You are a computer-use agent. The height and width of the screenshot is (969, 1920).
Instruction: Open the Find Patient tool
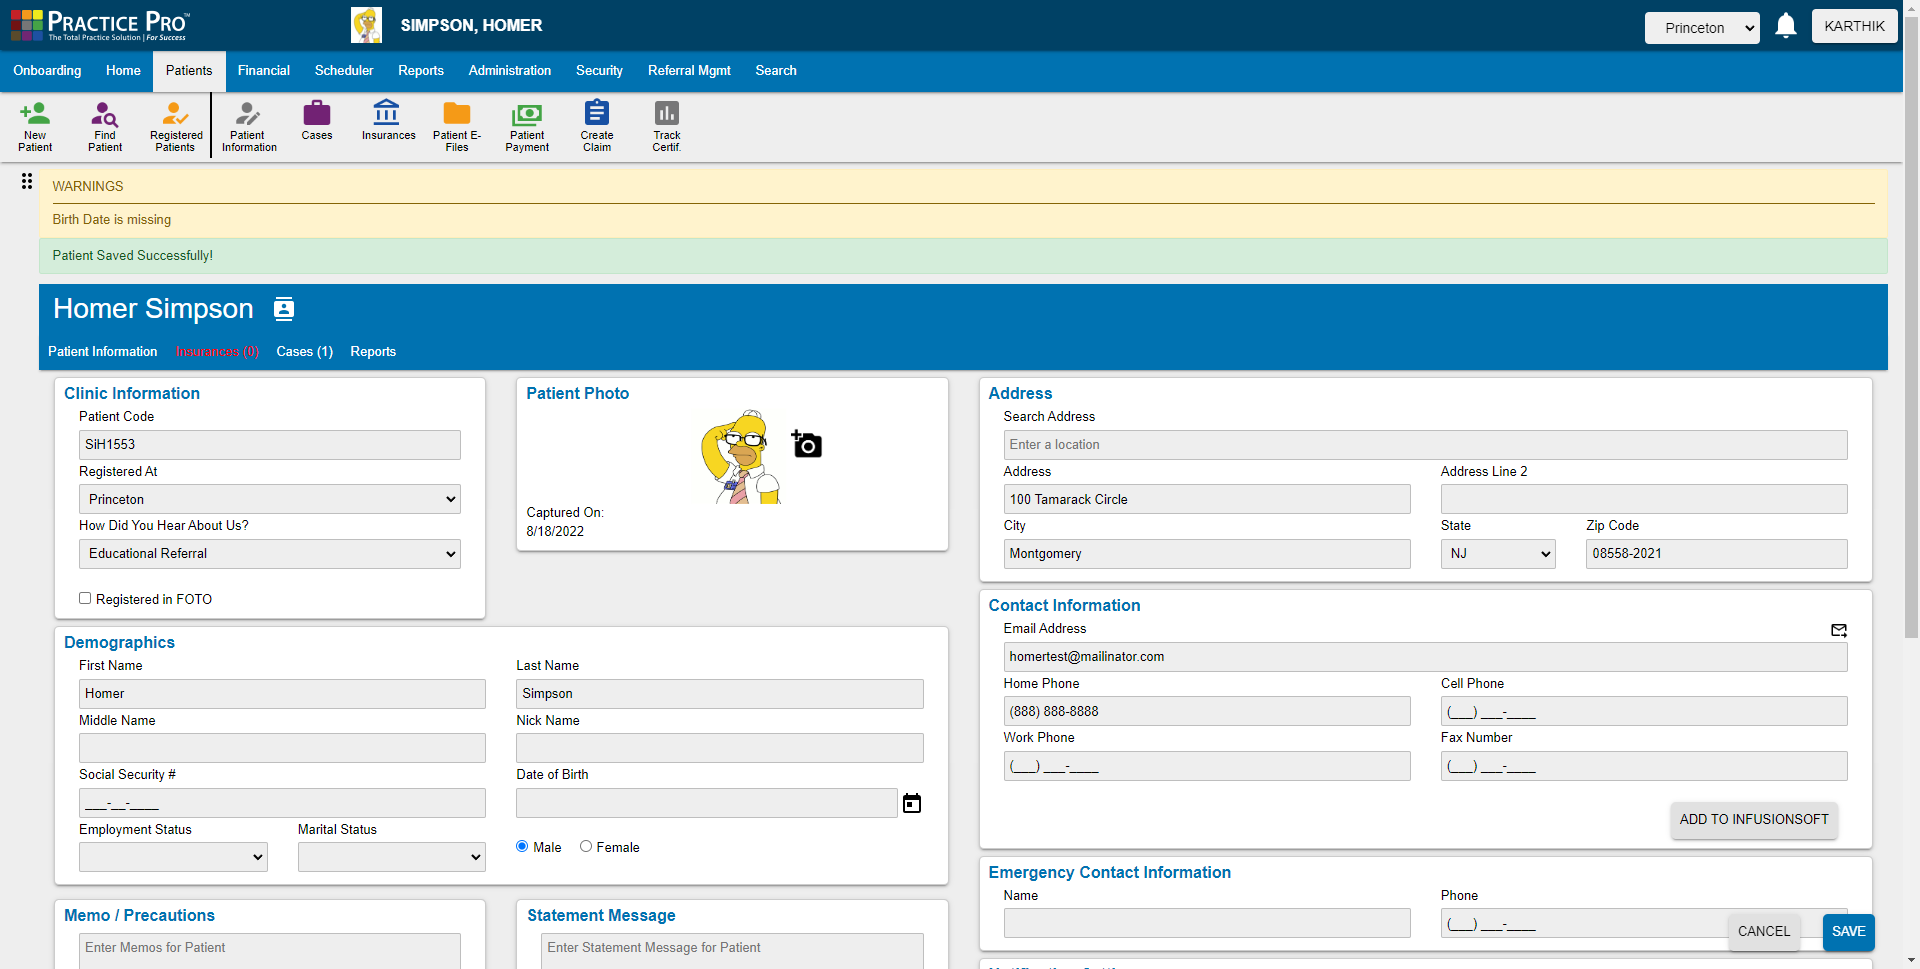(x=104, y=125)
